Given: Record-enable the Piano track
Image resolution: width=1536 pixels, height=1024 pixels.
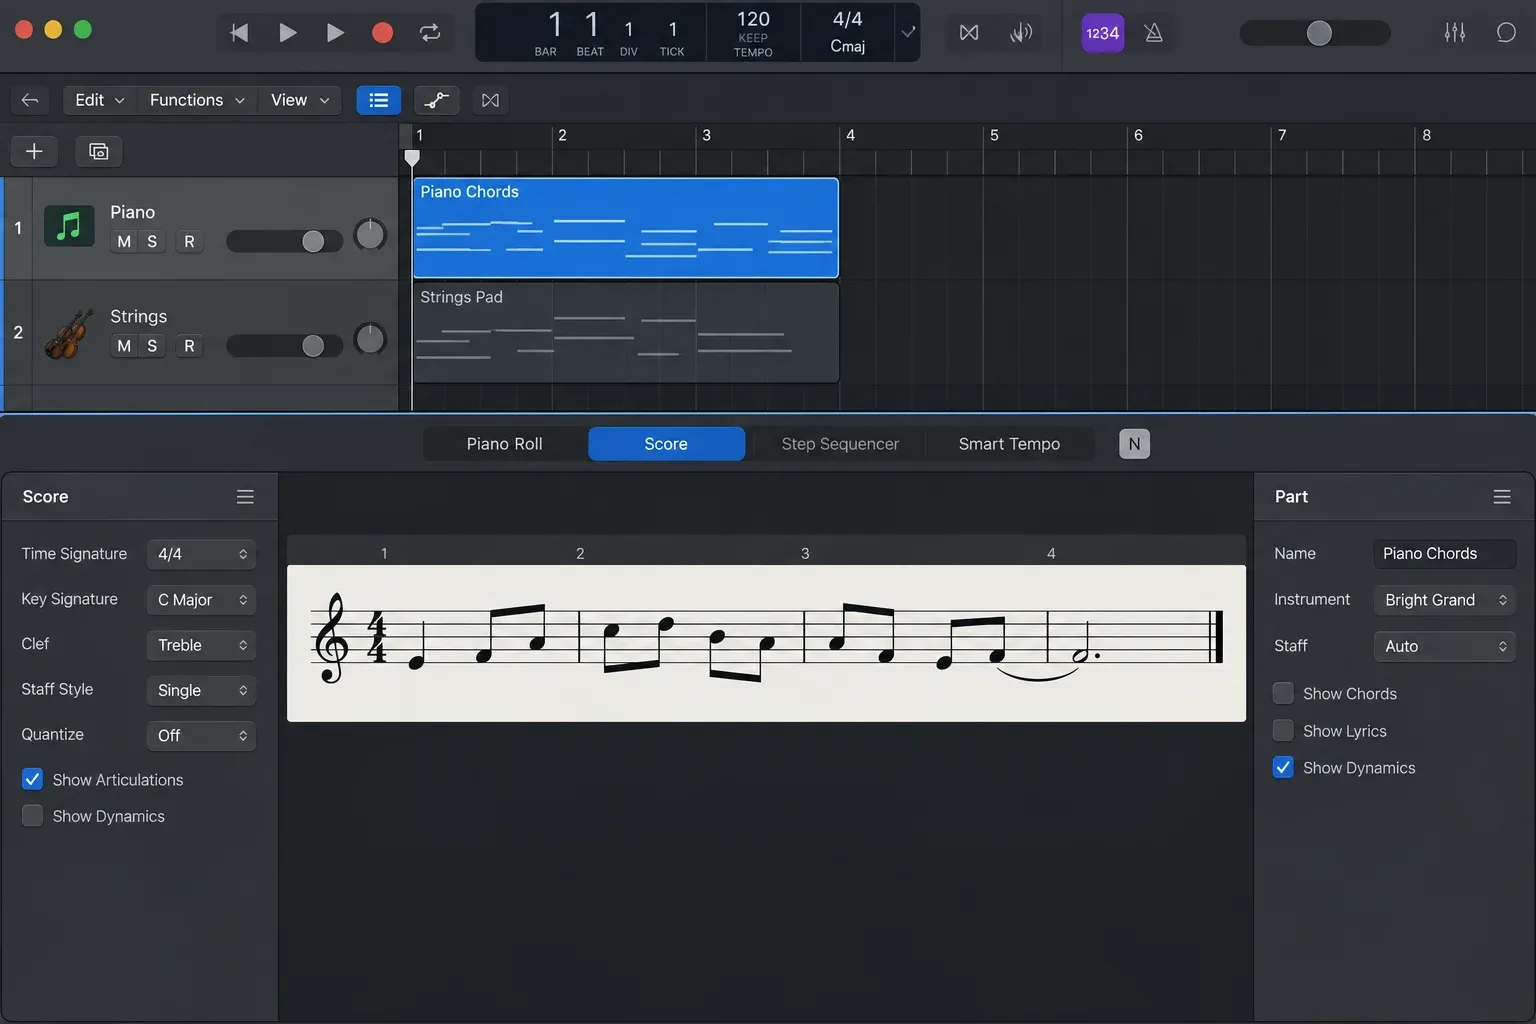Looking at the screenshot, I should click(189, 241).
